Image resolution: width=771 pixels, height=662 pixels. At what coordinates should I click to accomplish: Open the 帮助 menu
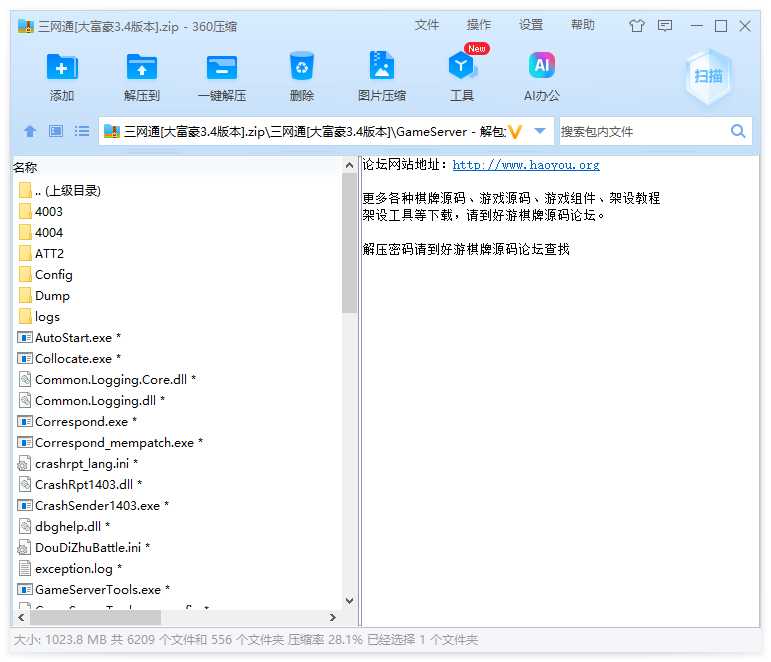[583, 25]
